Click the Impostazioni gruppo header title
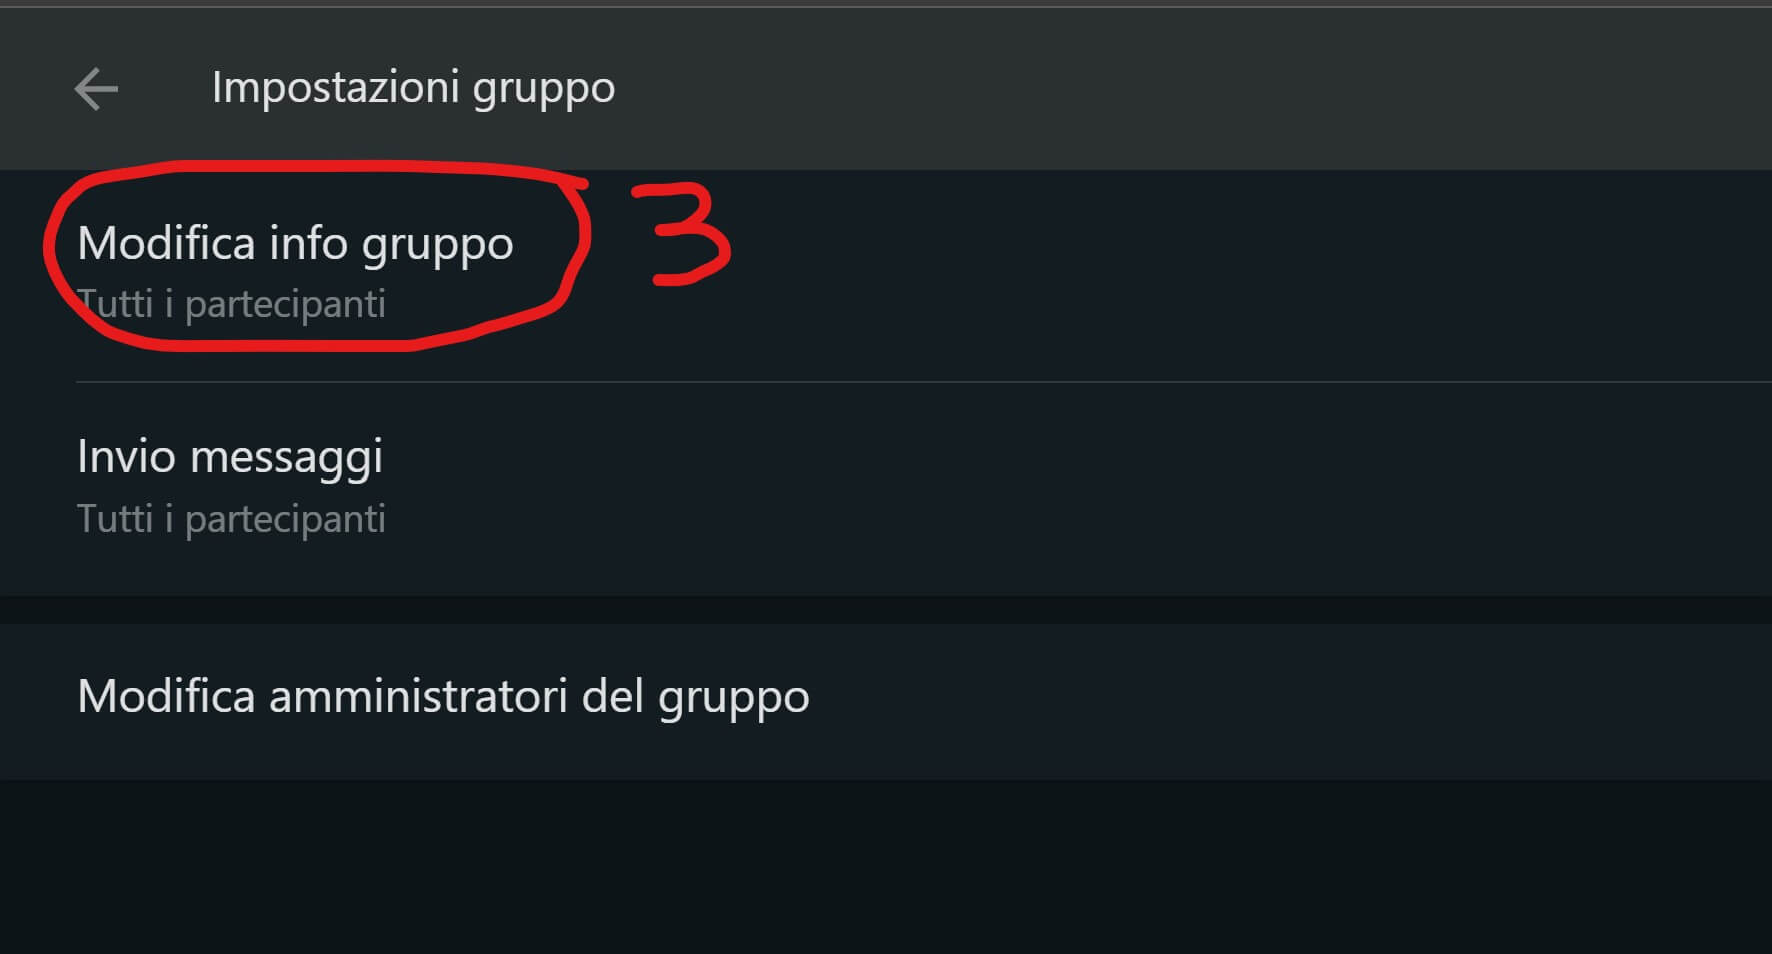The width and height of the screenshot is (1772, 954). (413, 89)
